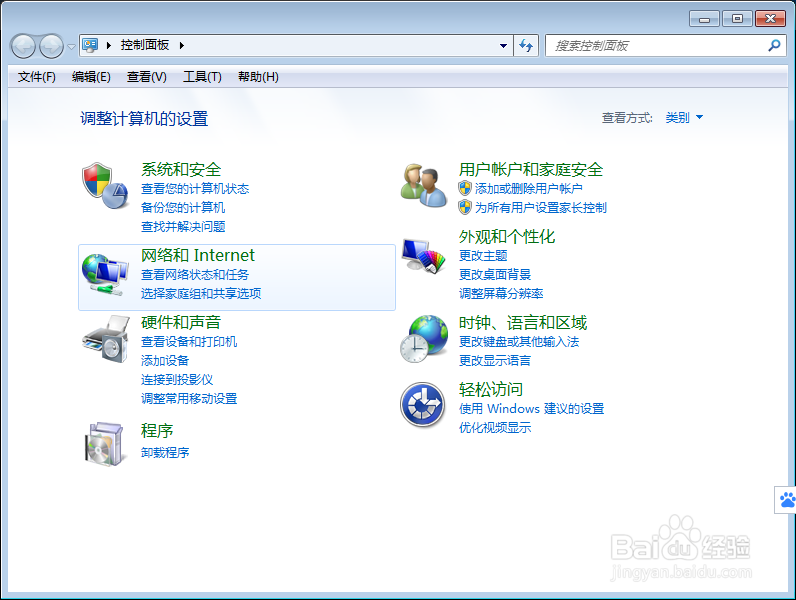Click 调整常用移动设置 link

click(189, 398)
